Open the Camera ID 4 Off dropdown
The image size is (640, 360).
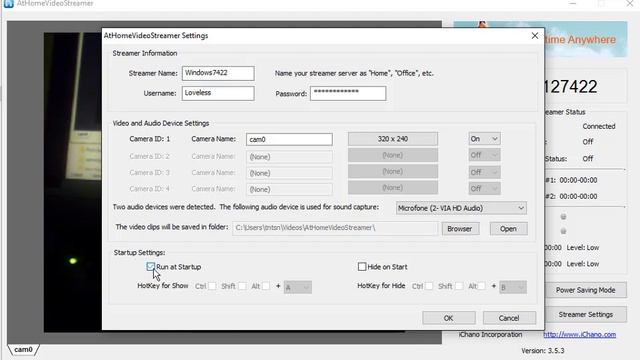point(484,189)
